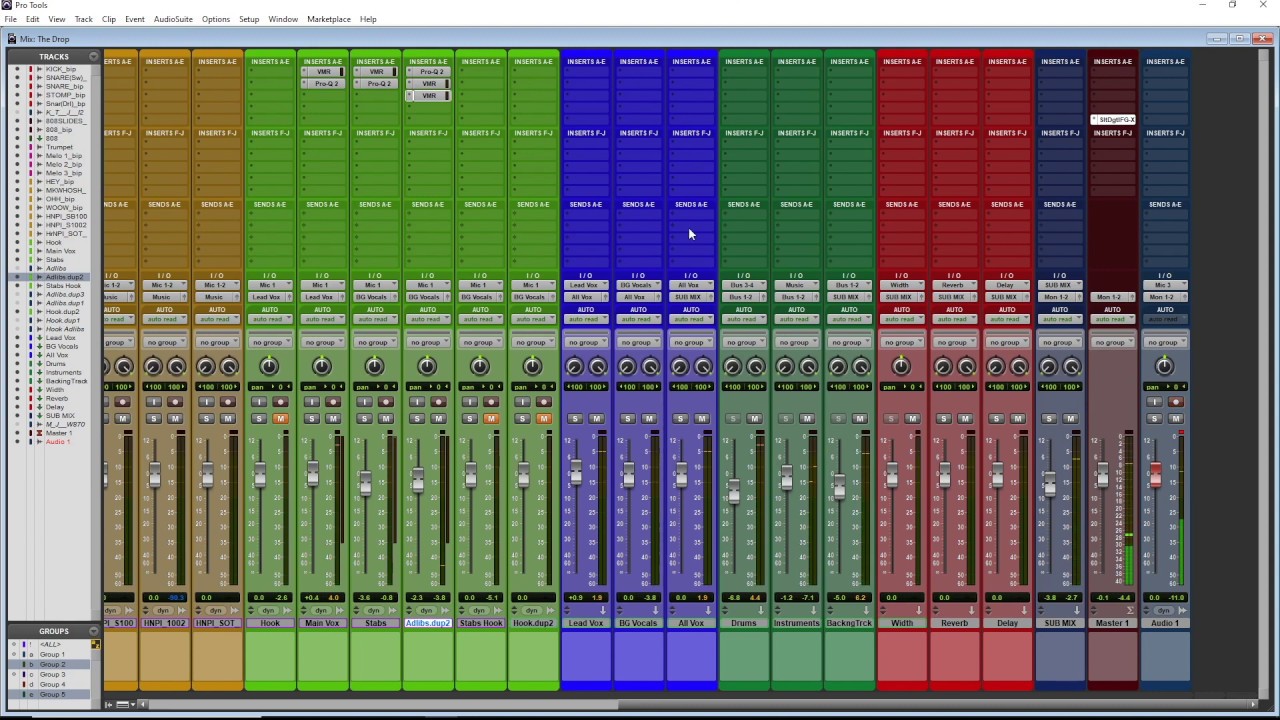Image resolution: width=1280 pixels, height=720 pixels.
Task: Solo the Main Vox track
Action: pyautogui.click(x=311, y=419)
